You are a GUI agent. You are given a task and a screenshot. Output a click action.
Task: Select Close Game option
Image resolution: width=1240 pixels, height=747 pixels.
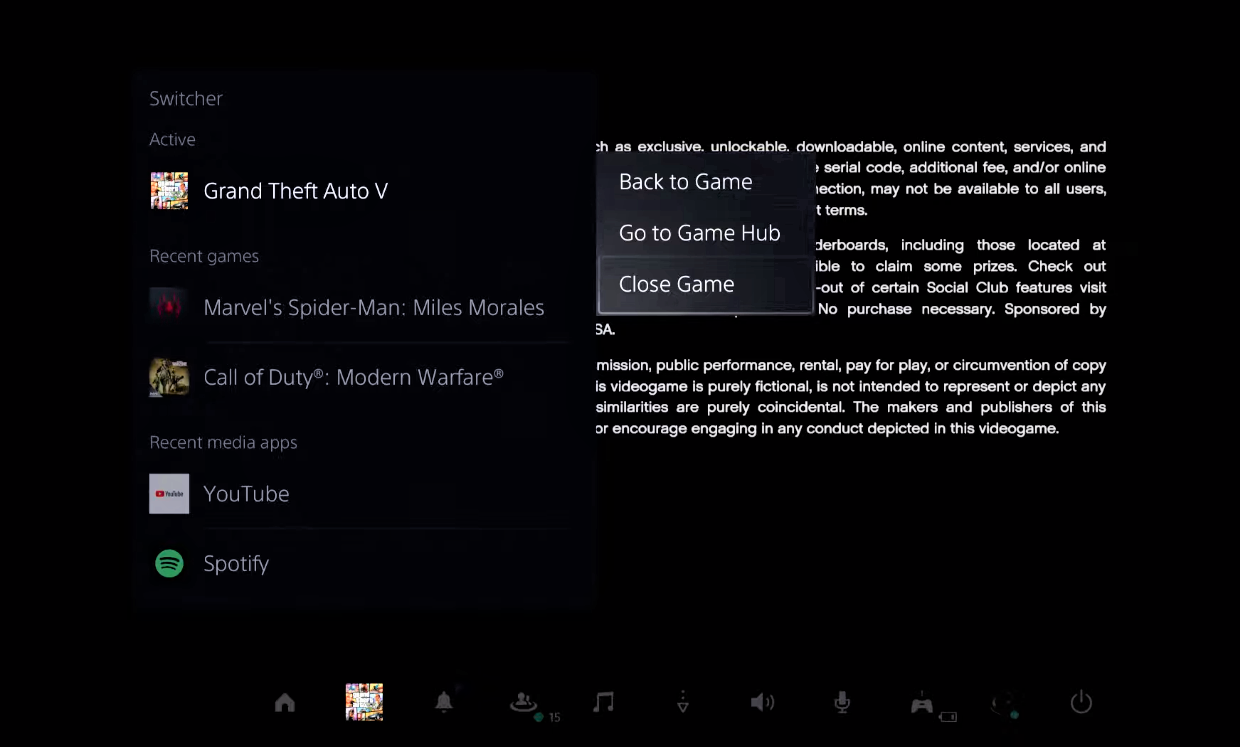click(704, 284)
